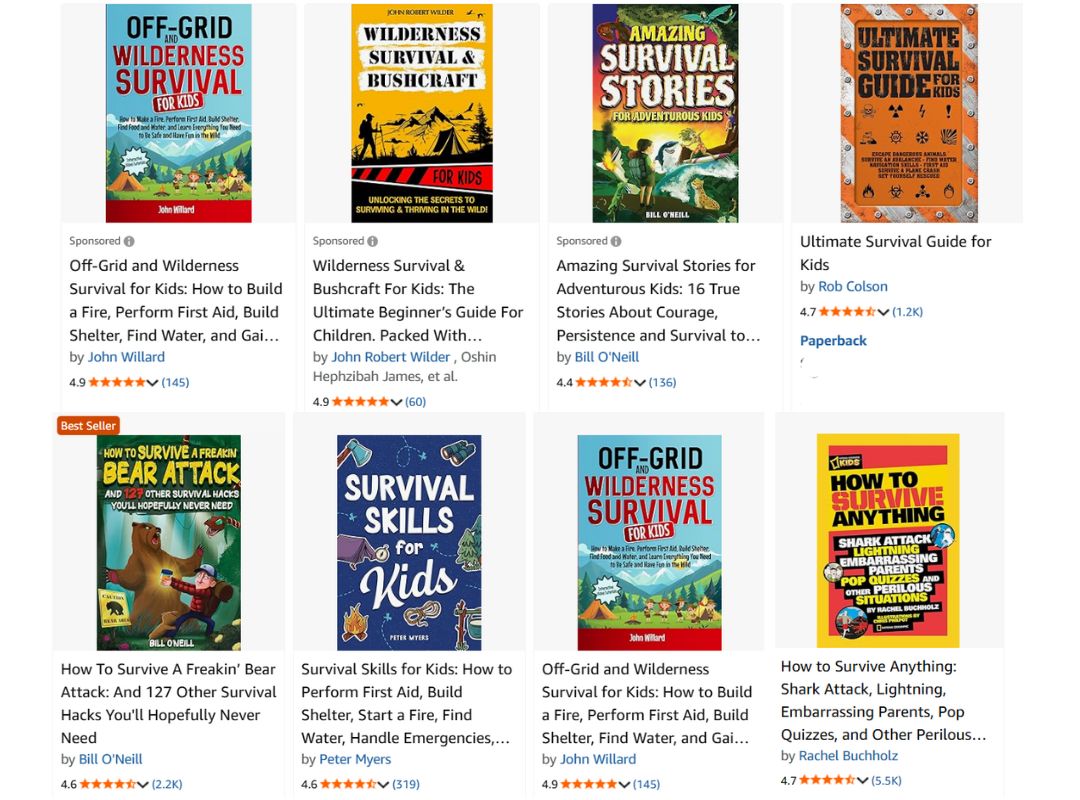The height and width of the screenshot is (800, 1080).
Task: Open rating dropdown arrow beside (1.2K) reviews
Action: (x=884, y=312)
